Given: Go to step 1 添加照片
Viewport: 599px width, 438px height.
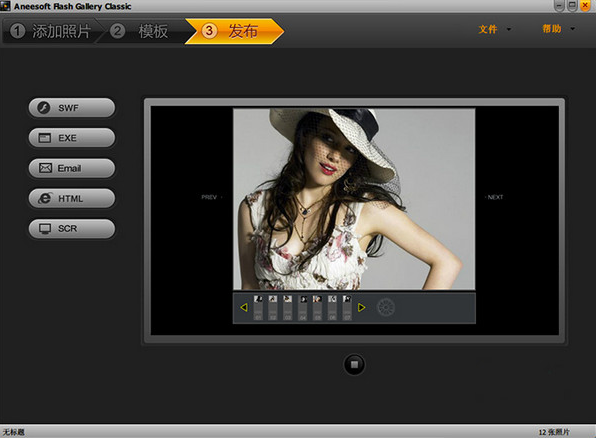Looking at the screenshot, I should click(51, 31).
